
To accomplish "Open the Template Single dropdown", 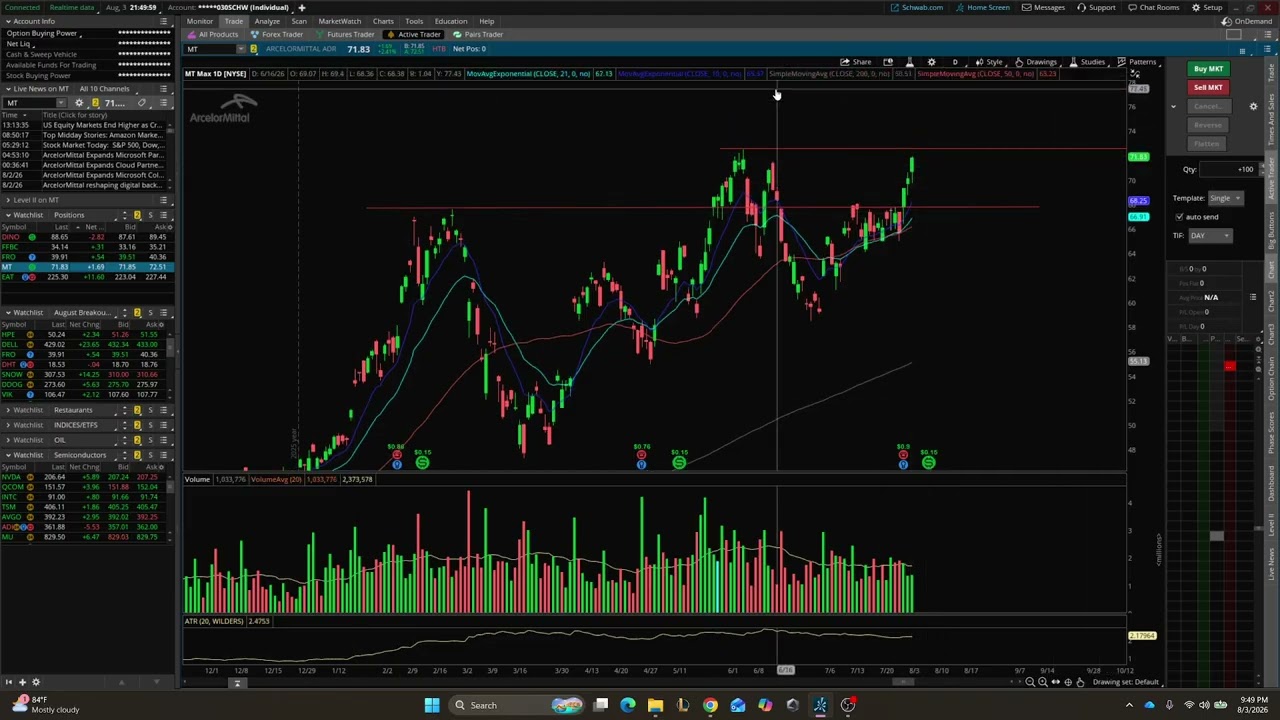I will [1225, 198].
